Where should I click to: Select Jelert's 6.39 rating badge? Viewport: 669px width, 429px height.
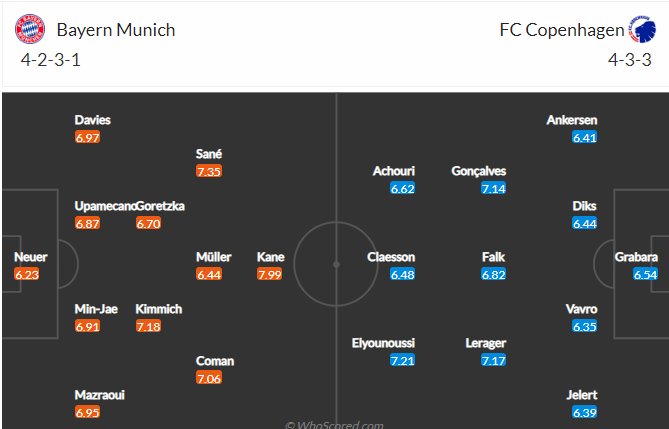coord(585,412)
